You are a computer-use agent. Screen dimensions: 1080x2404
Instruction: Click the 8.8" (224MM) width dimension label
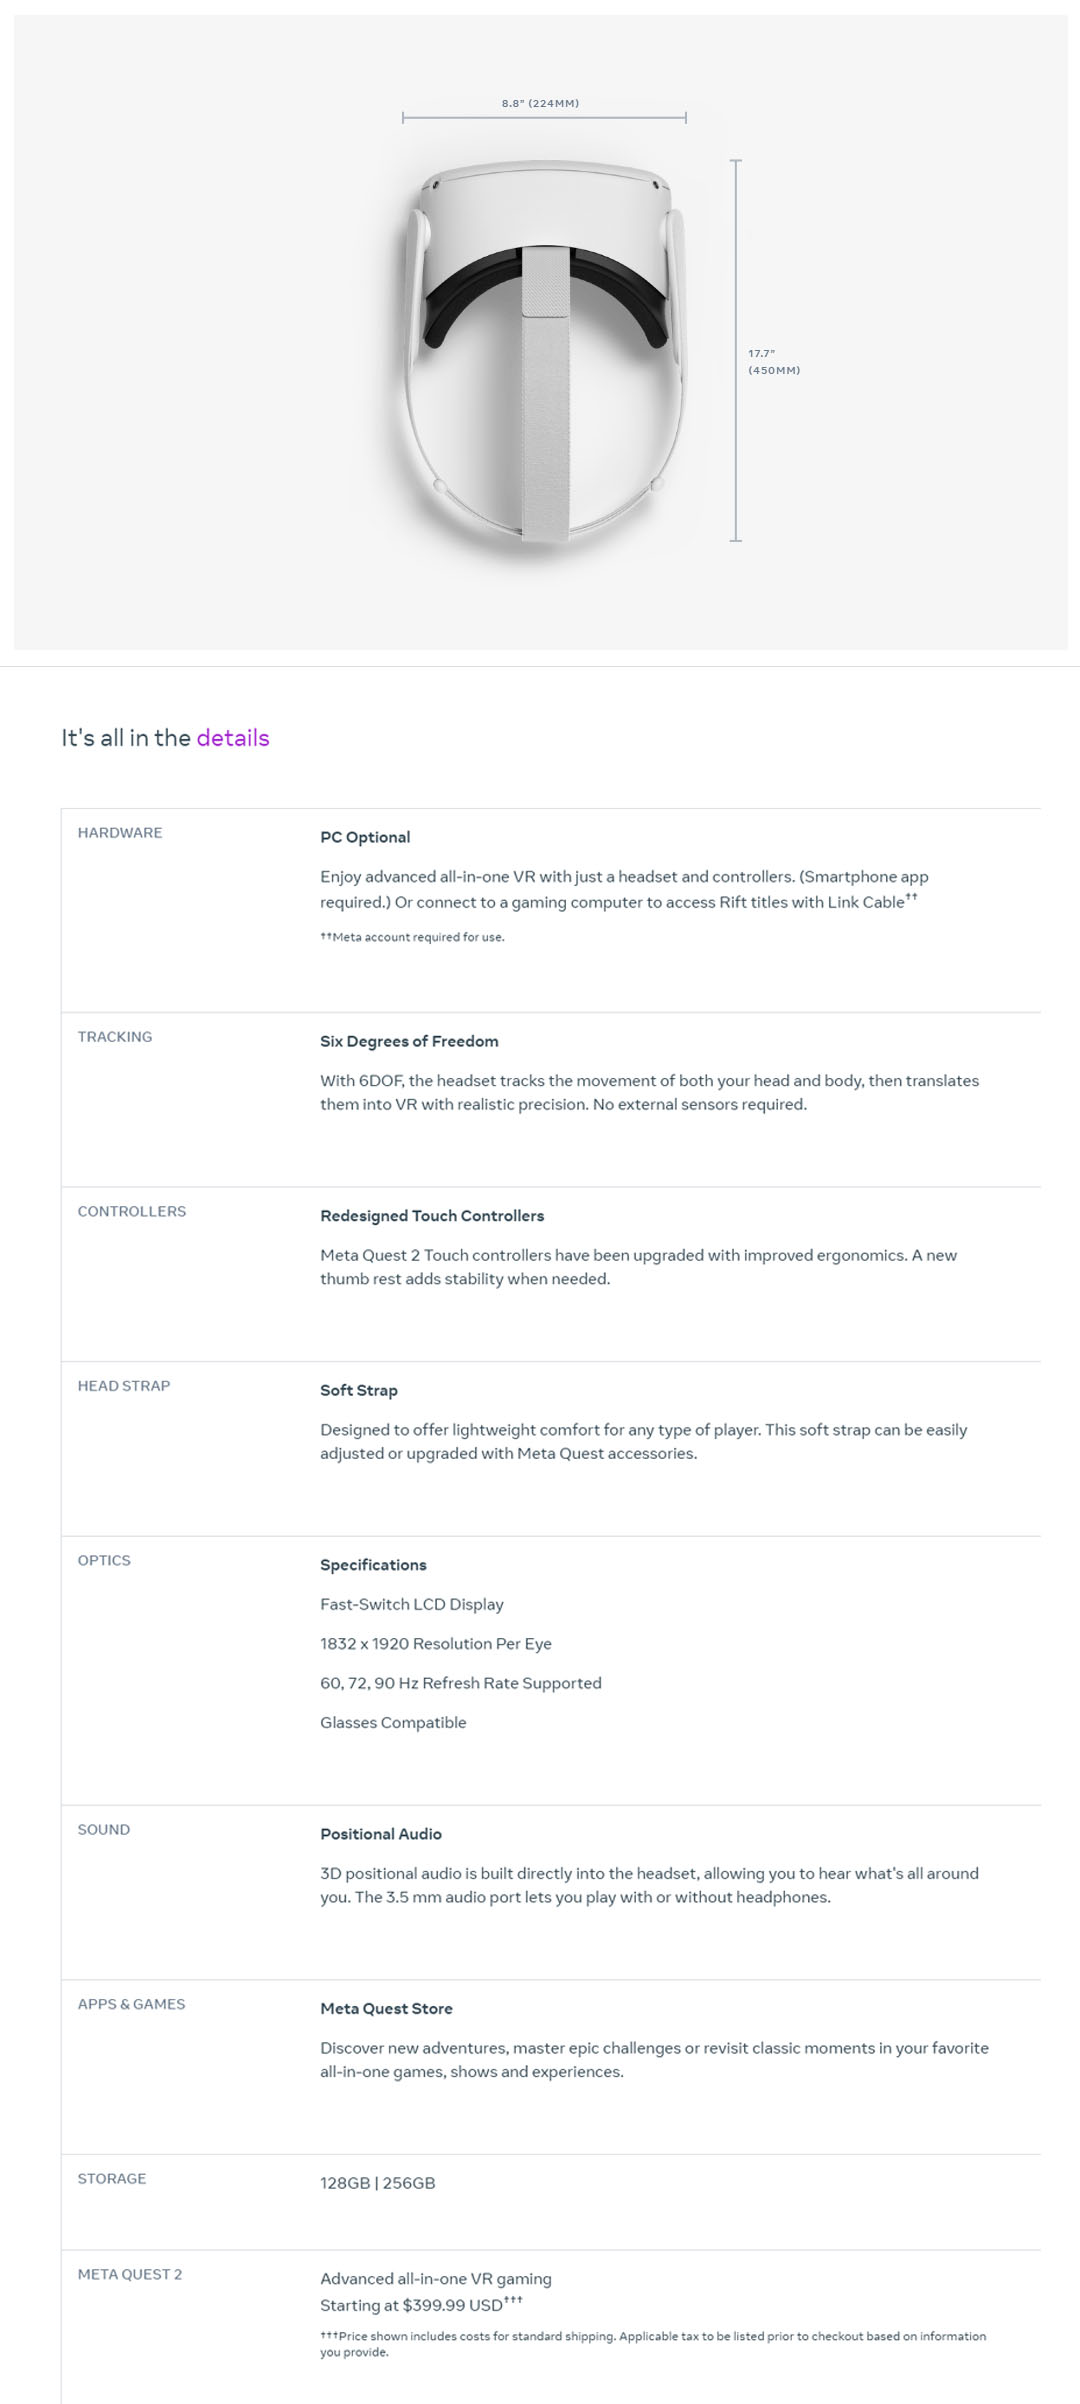click(x=540, y=103)
